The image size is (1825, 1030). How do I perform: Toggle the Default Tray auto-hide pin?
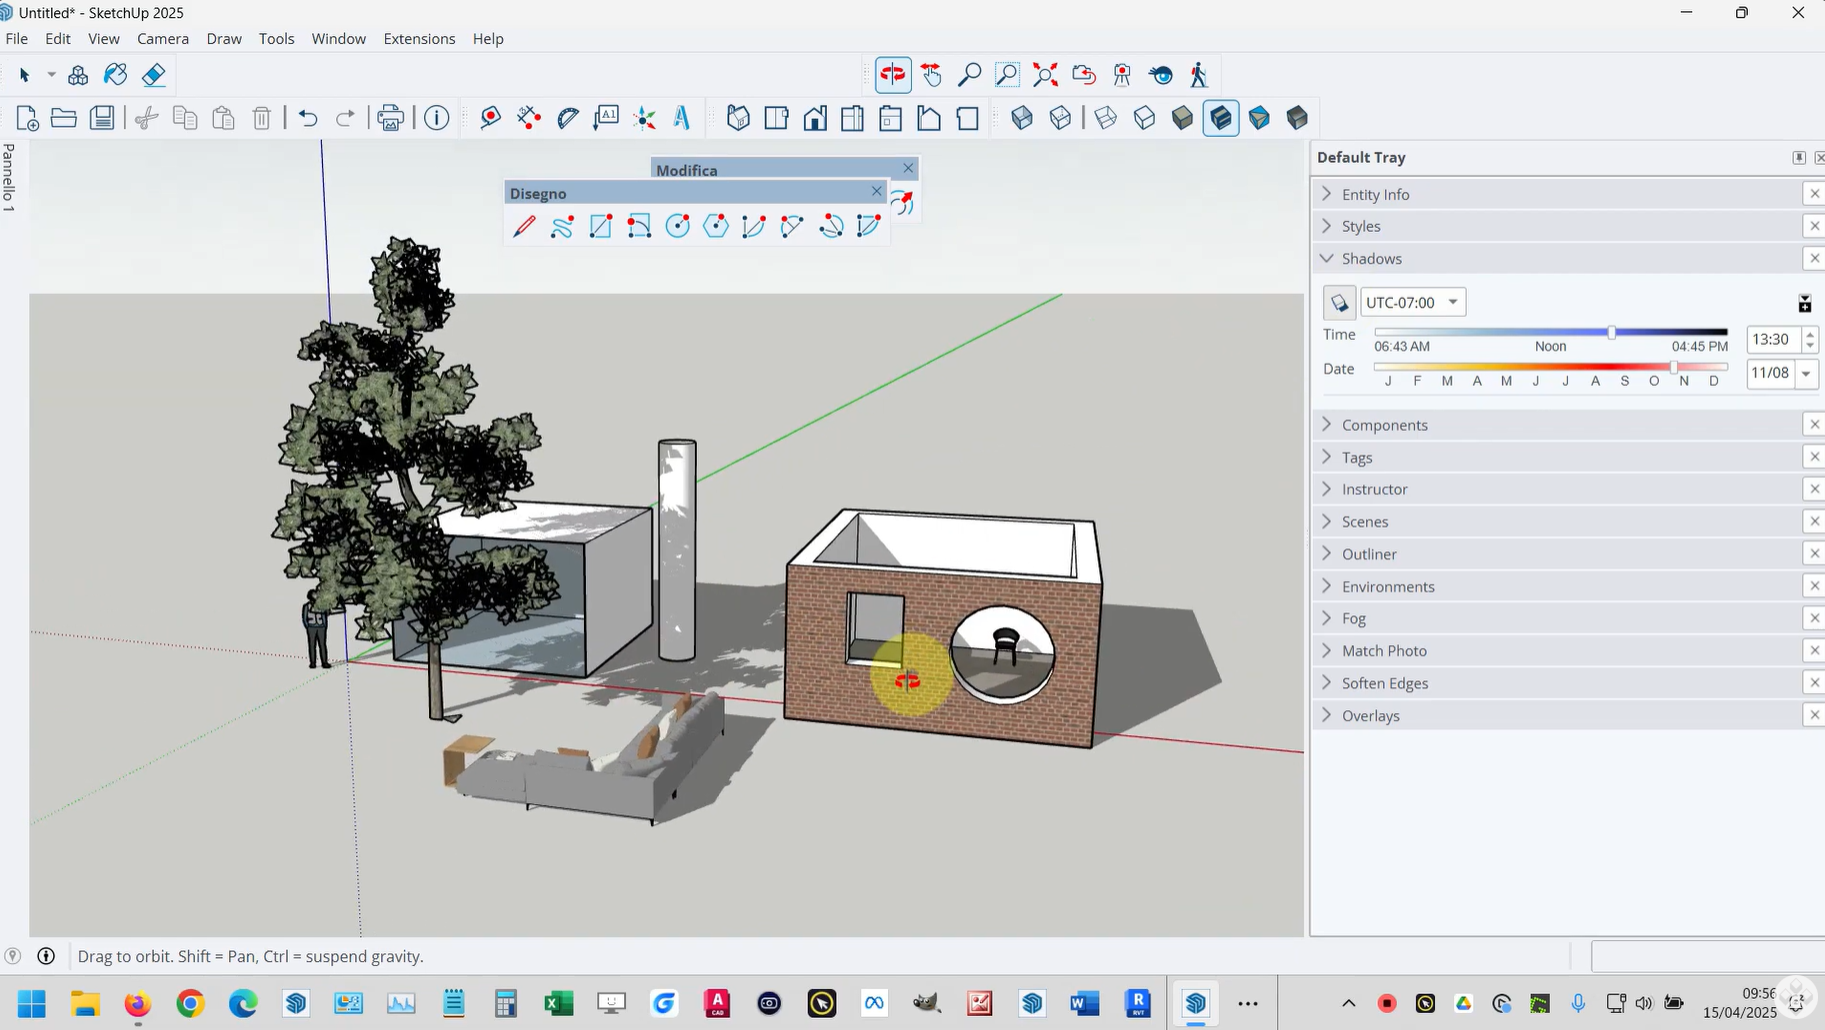pos(1798,158)
